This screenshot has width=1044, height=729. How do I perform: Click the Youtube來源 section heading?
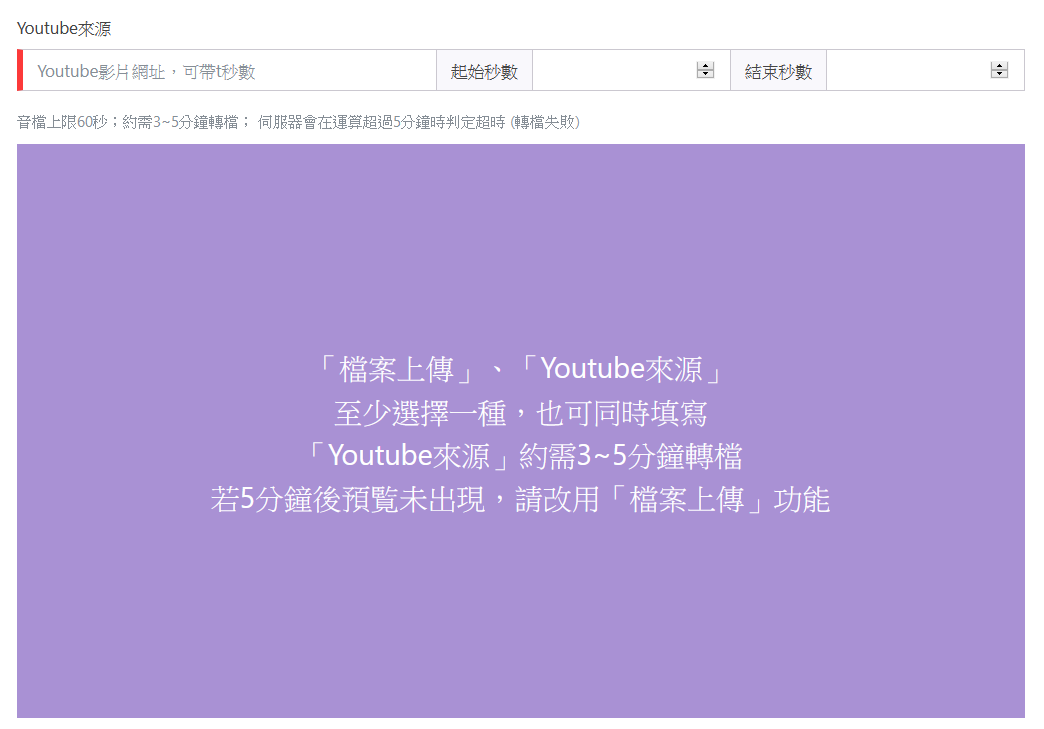[64, 28]
